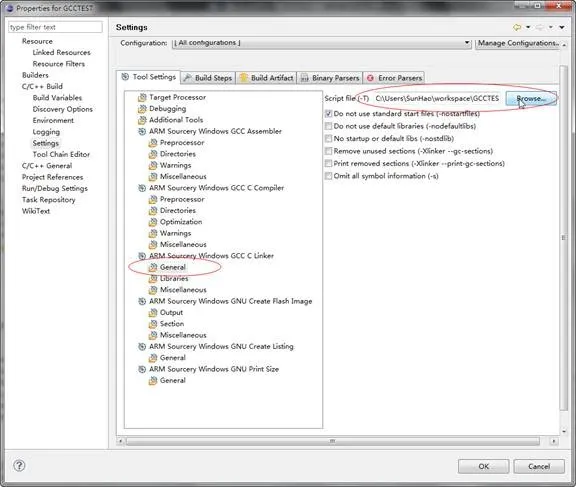Select the Additional Tools icon
Viewport: 576px width, 487px height.
(x=142, y=120)
